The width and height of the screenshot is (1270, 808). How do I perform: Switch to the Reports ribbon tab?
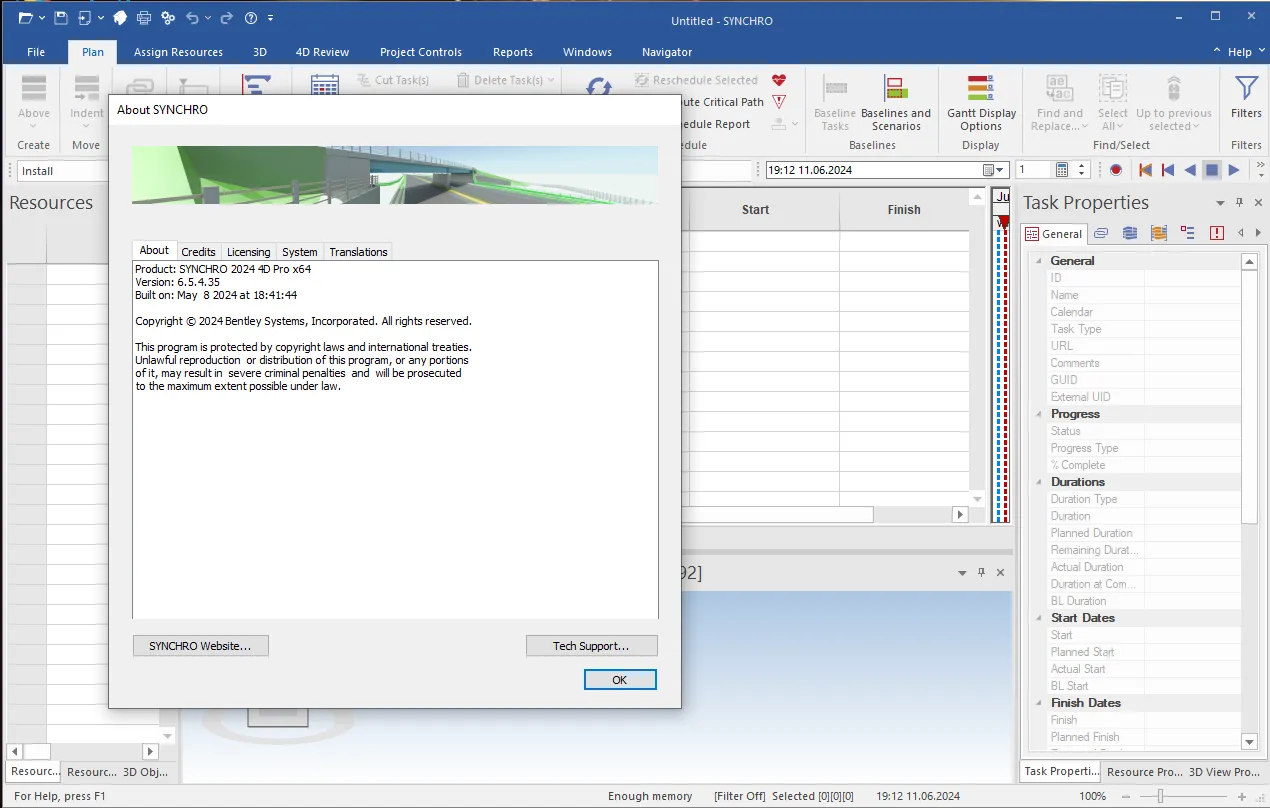(513, 52)
